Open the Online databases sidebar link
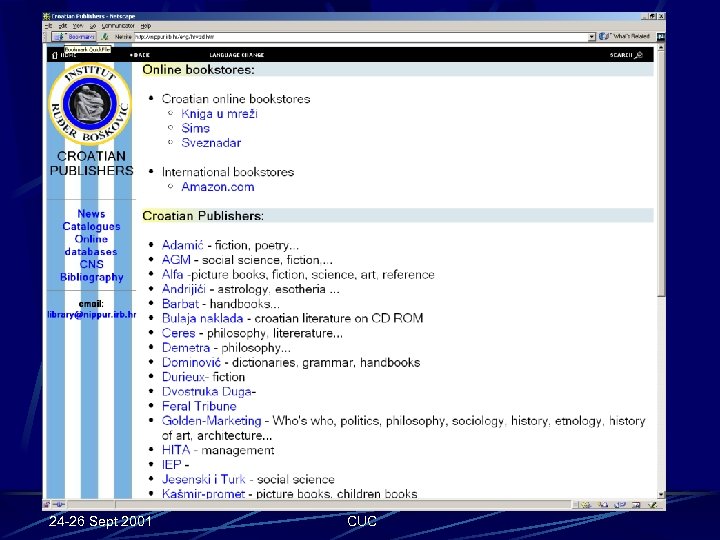The image size is (720, 540). coord(91,245)
